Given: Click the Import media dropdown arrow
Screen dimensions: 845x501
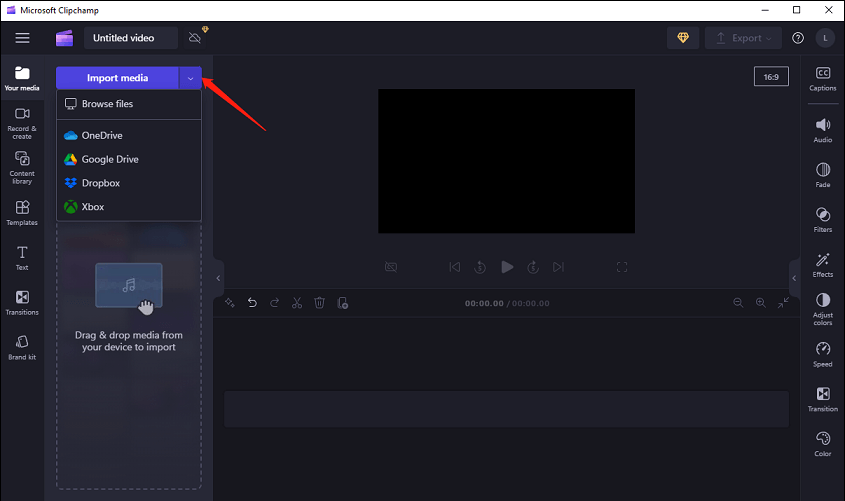Looking at the screenshot, I should 190,78.
